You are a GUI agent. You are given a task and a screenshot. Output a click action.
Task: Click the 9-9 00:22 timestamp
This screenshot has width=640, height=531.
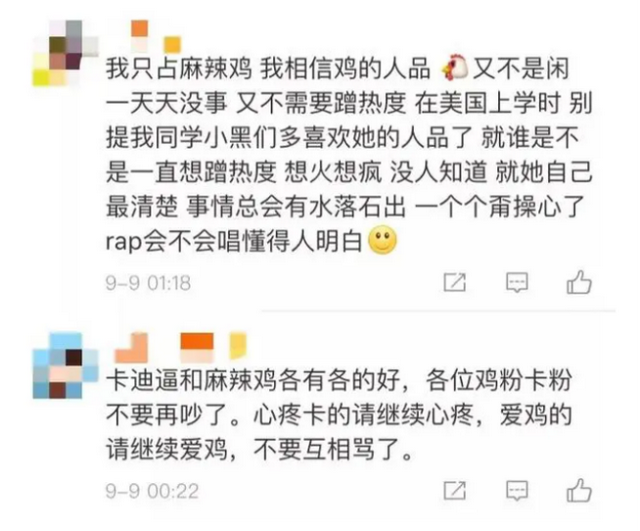152,491
